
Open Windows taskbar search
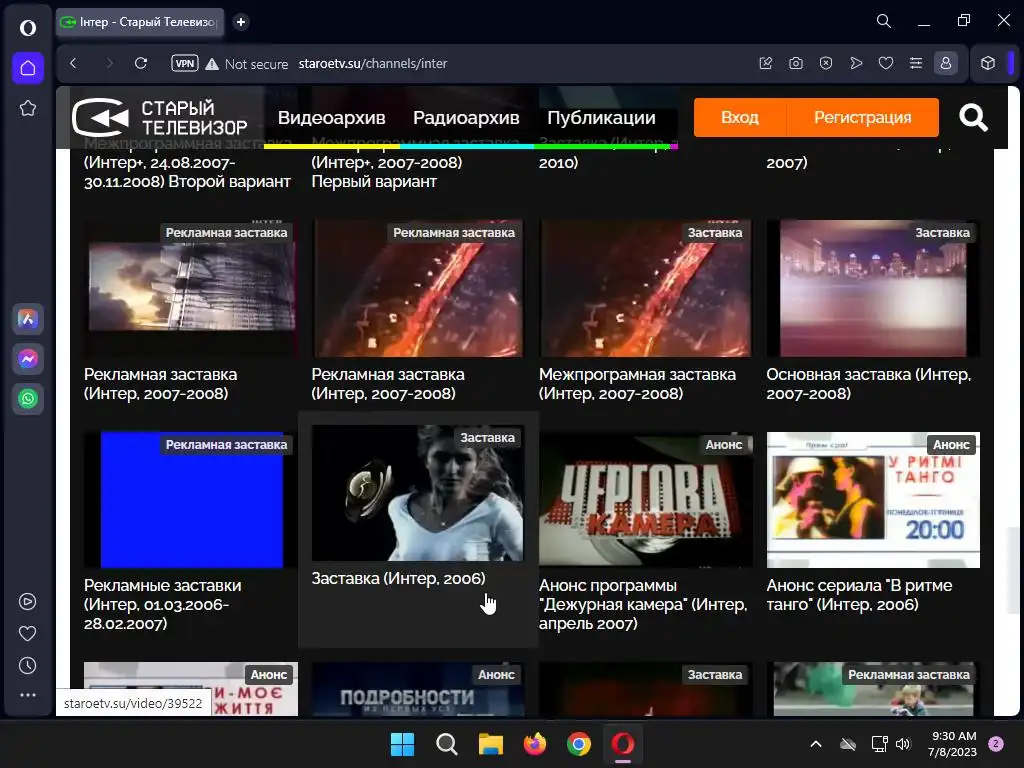coord(447,744)
